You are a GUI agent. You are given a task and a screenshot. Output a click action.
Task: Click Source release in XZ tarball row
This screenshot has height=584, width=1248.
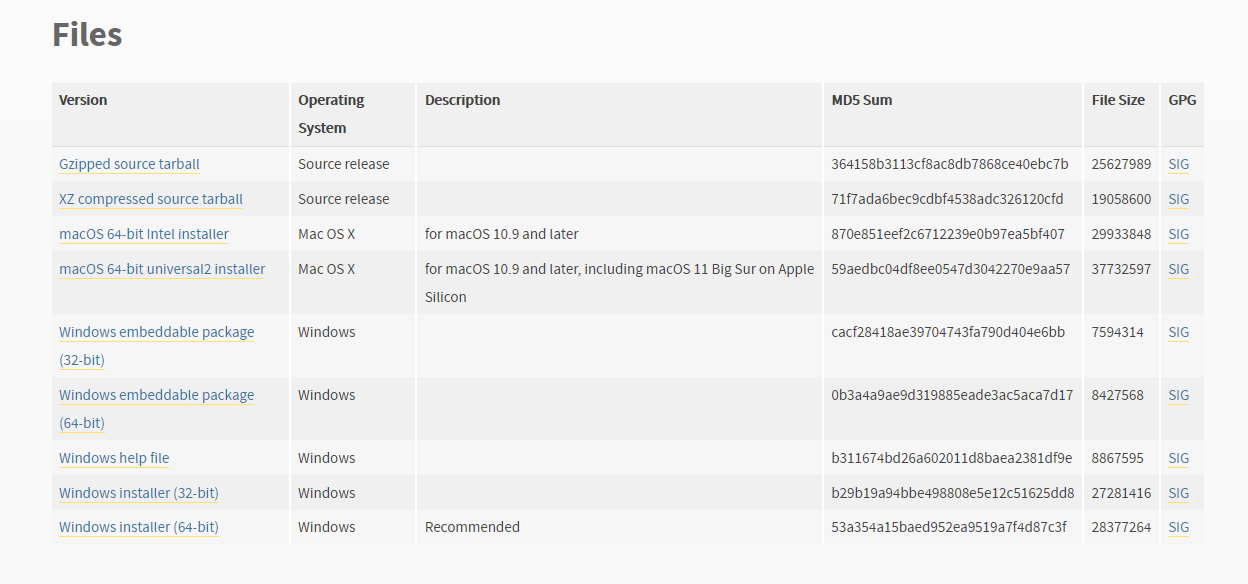pos(344,199)
